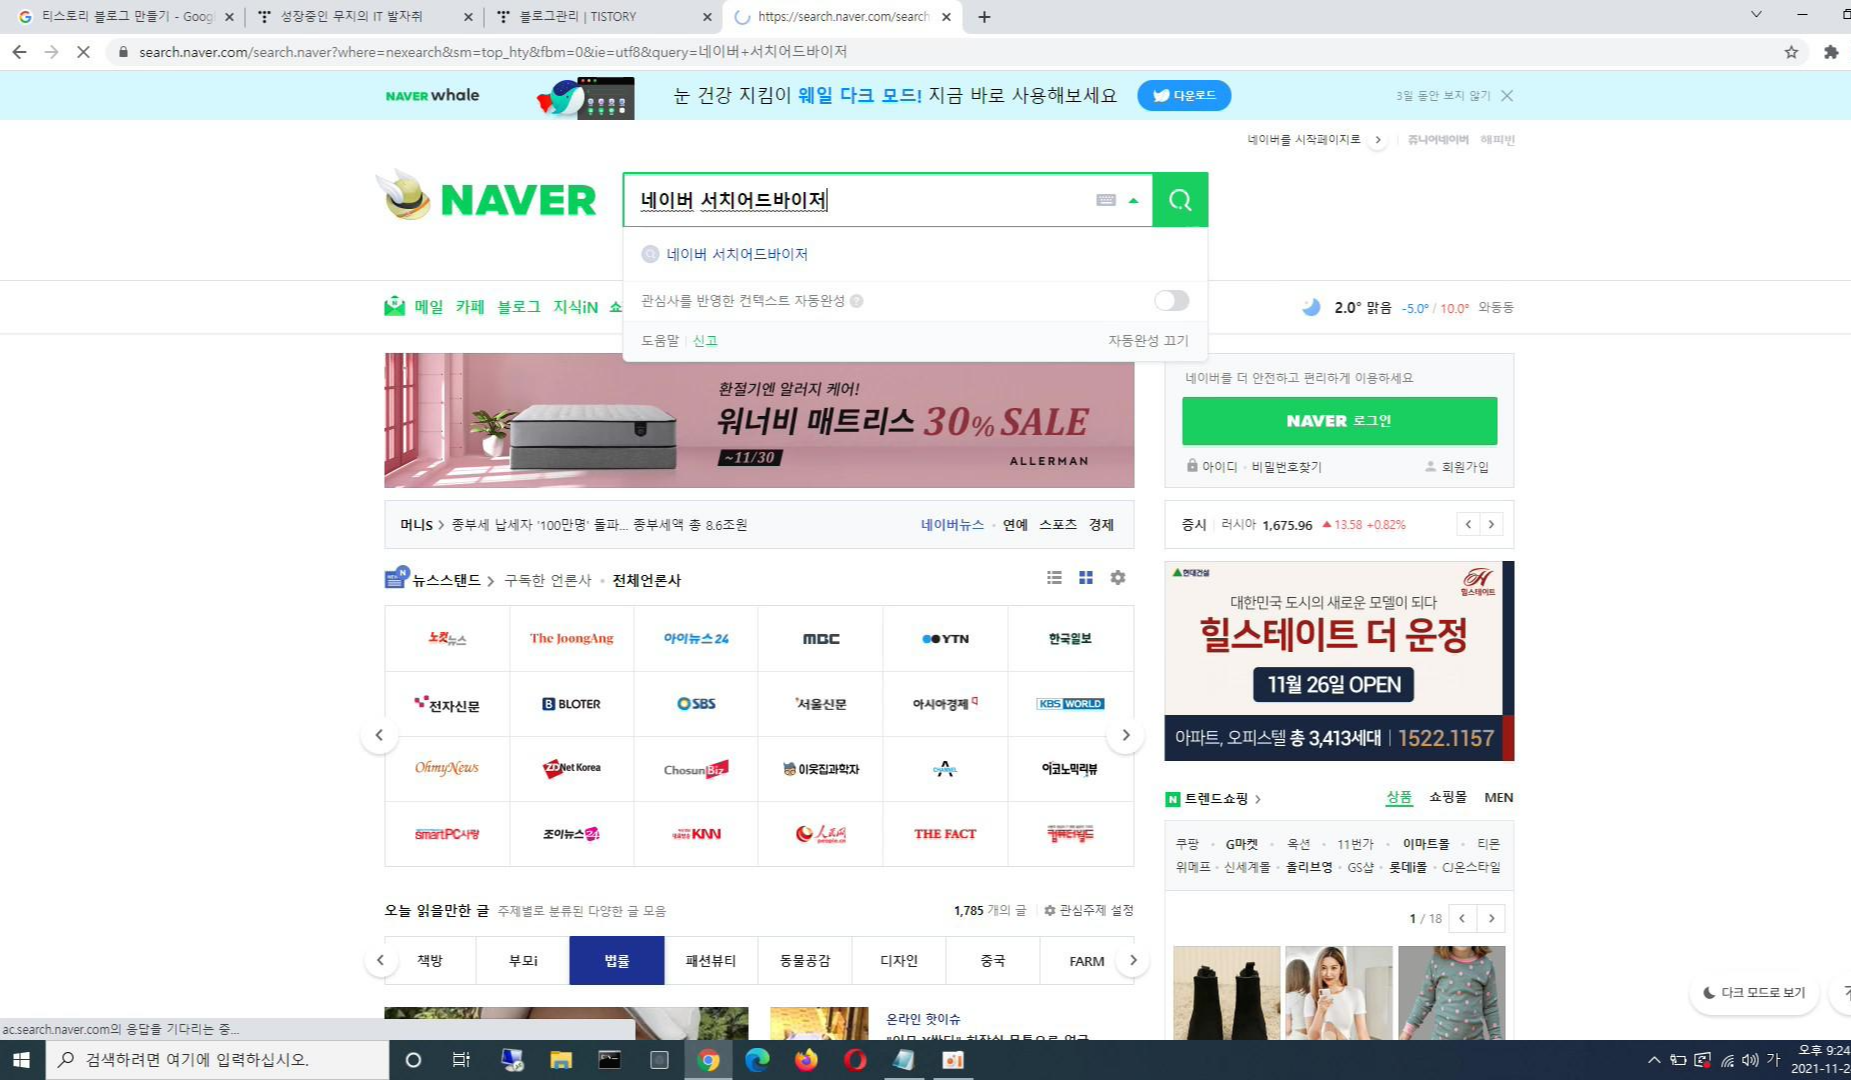Screen dimensions: 1851x1080
Task: Go to previous newsstand page arrow
Action: (379, 735)
